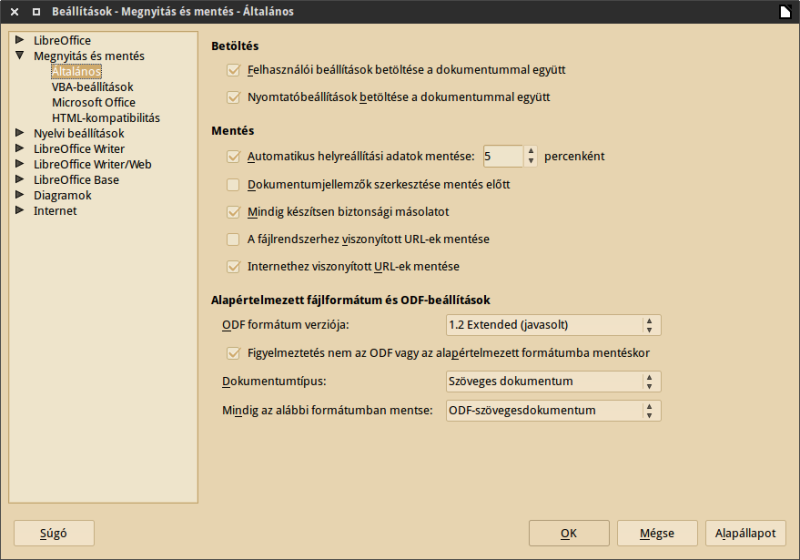
Task: Collapse the Megnyitás és mentés node
Action: pyautogui.click(x=19, y=56)
